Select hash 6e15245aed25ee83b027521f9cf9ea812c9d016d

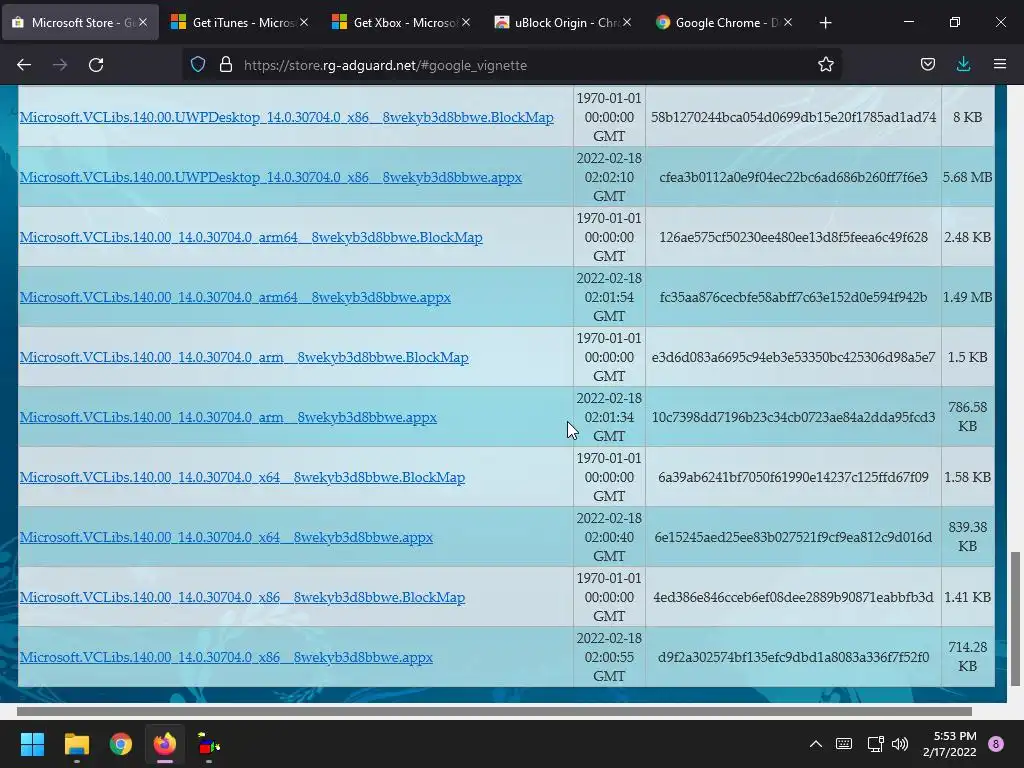click(793, 537)
